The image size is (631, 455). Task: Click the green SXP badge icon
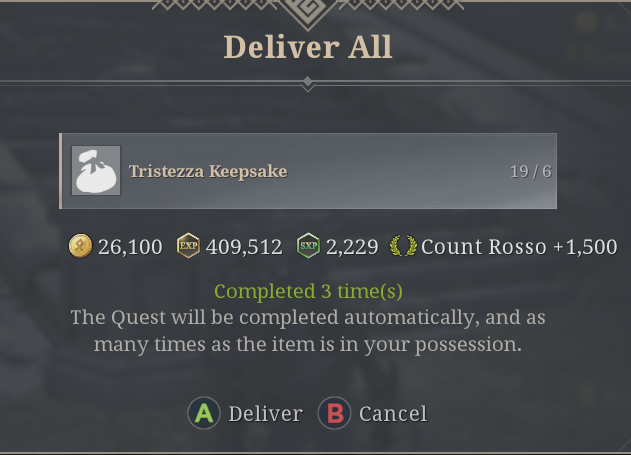[x=309, y=246]
